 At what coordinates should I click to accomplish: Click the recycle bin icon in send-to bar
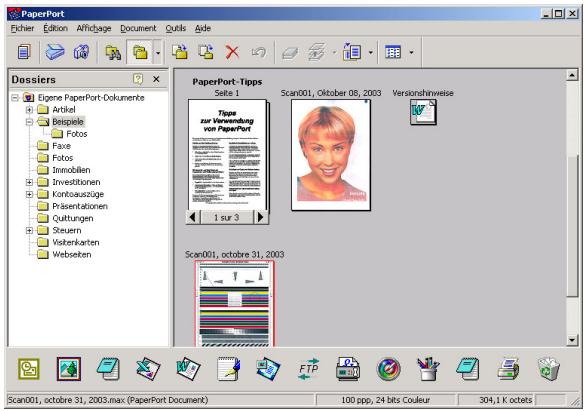coord(548,369)
